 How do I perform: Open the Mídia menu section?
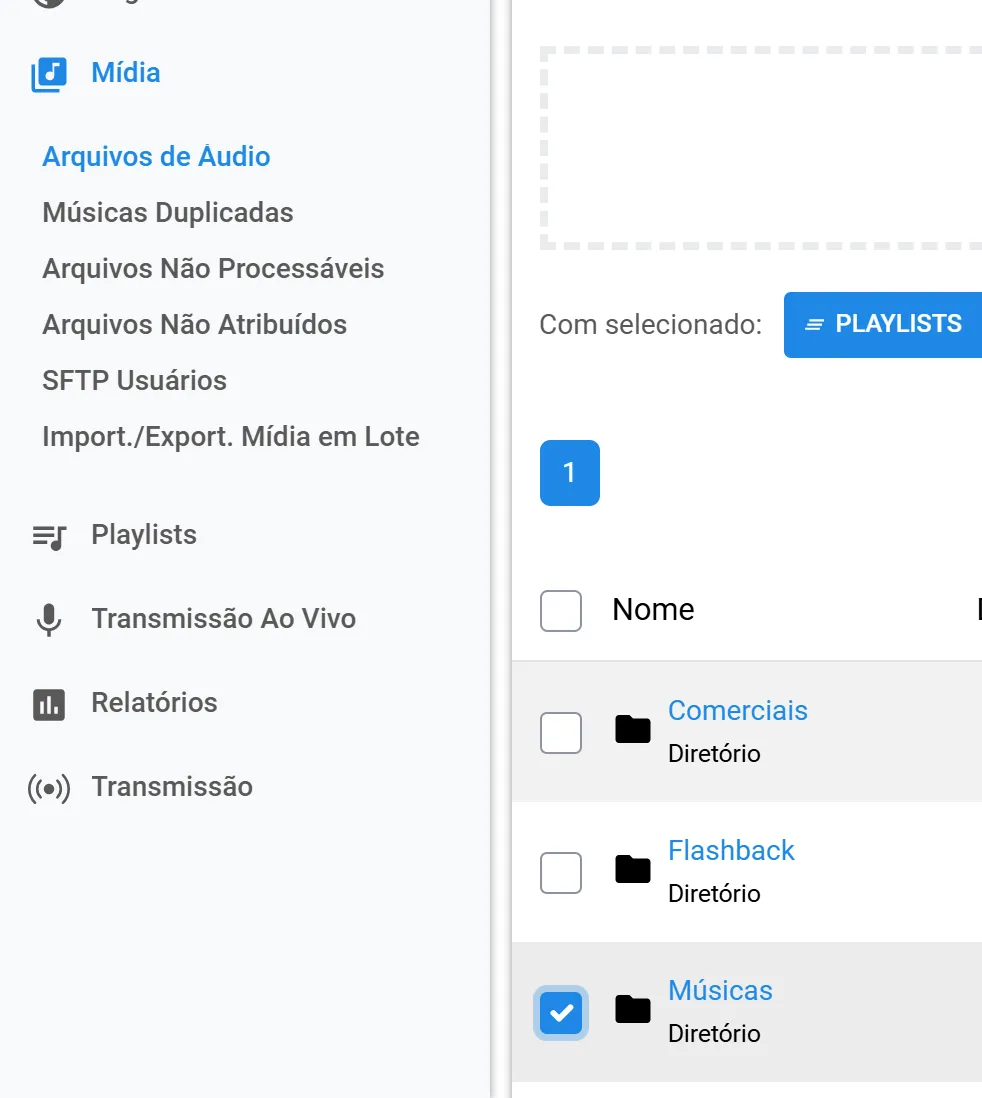coord(126,73)
